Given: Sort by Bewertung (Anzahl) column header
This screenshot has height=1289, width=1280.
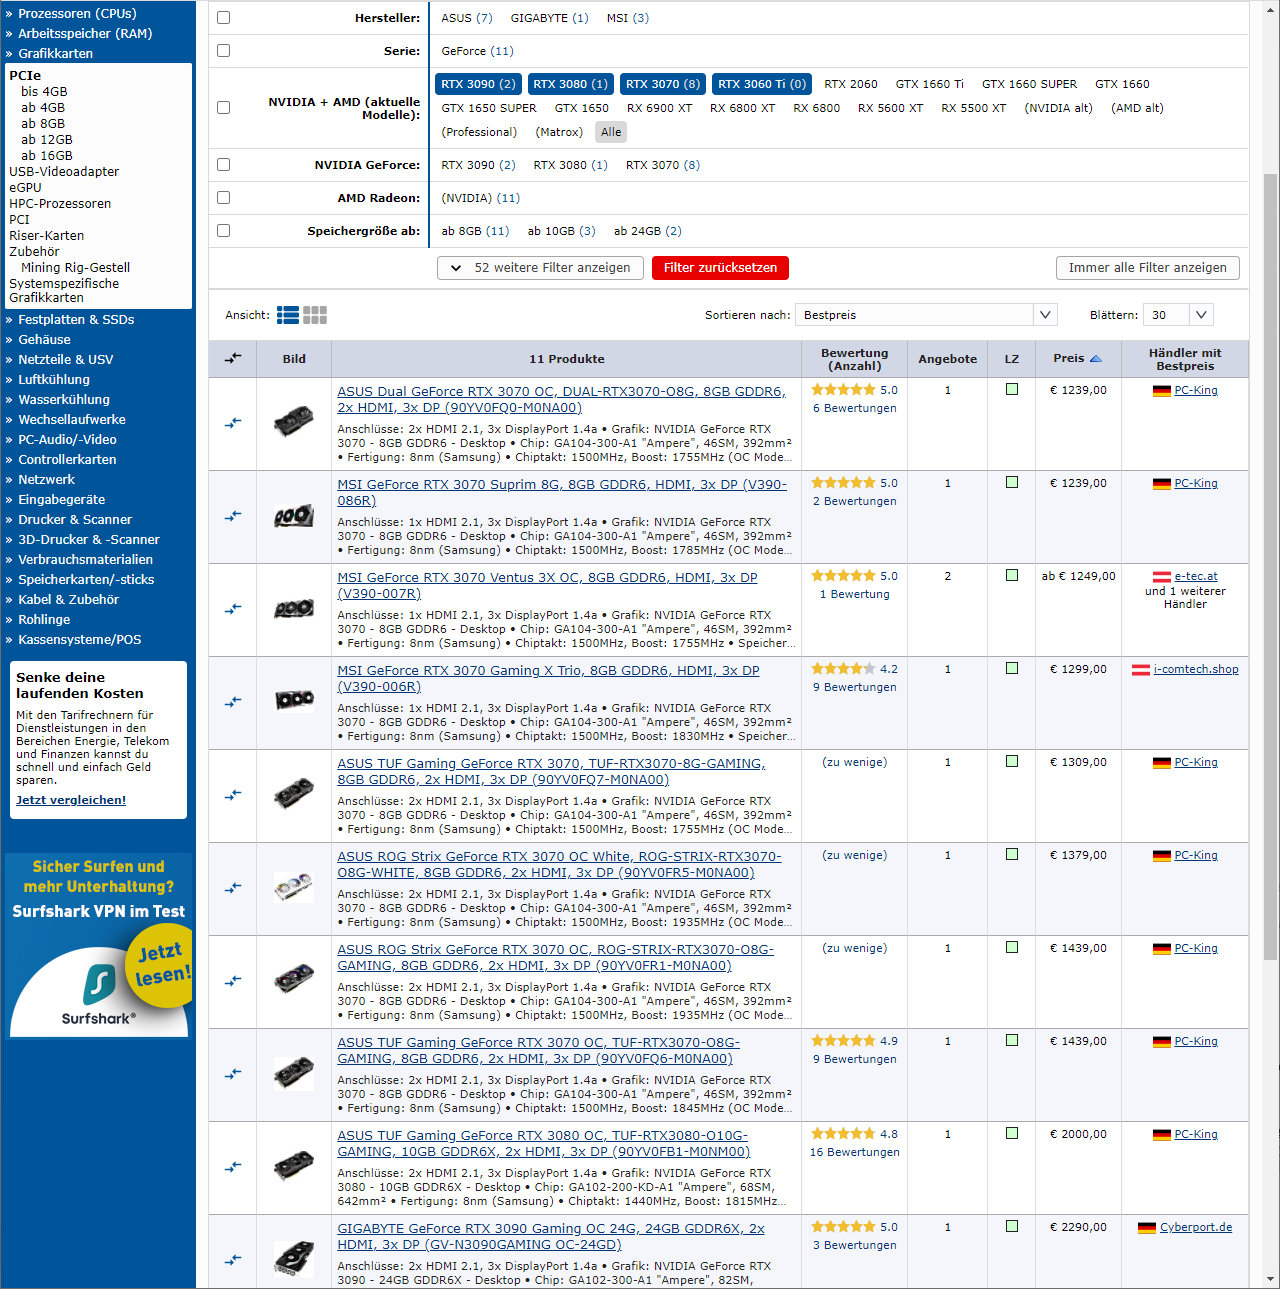Looking at the screenshot, I should [x=855, y=359].
